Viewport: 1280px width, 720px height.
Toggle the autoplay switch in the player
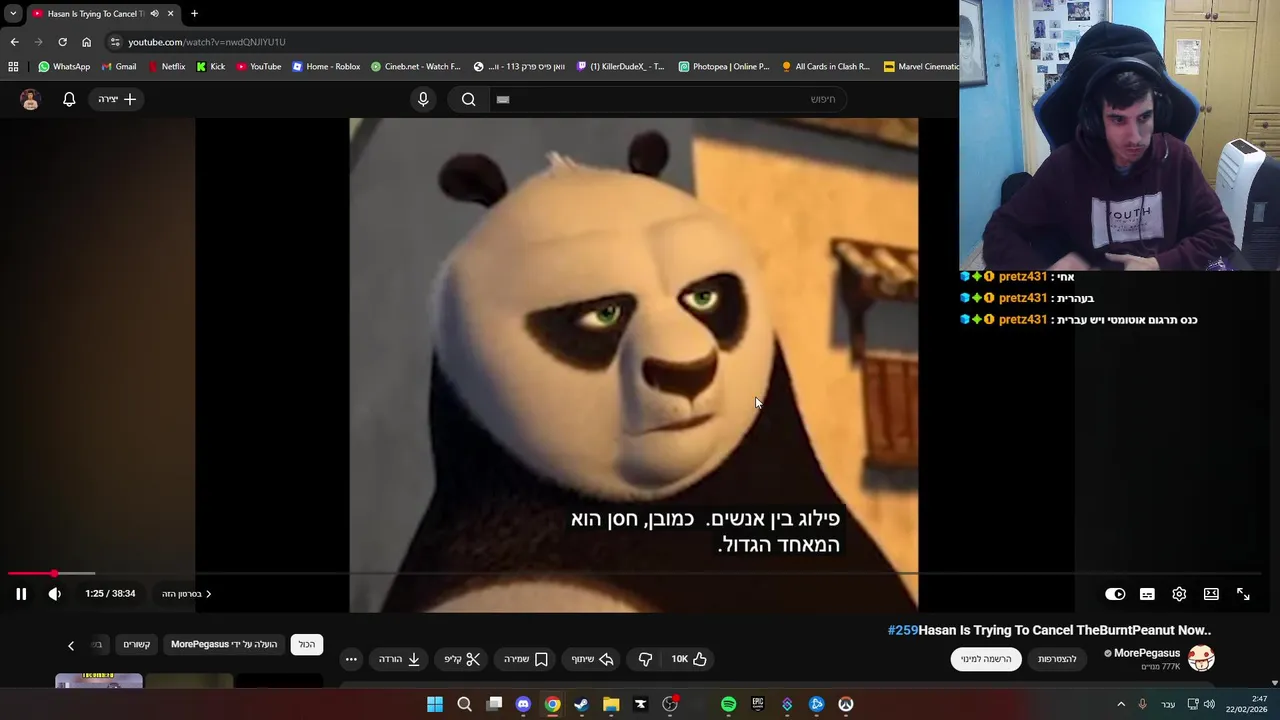tap(1115, 594)
